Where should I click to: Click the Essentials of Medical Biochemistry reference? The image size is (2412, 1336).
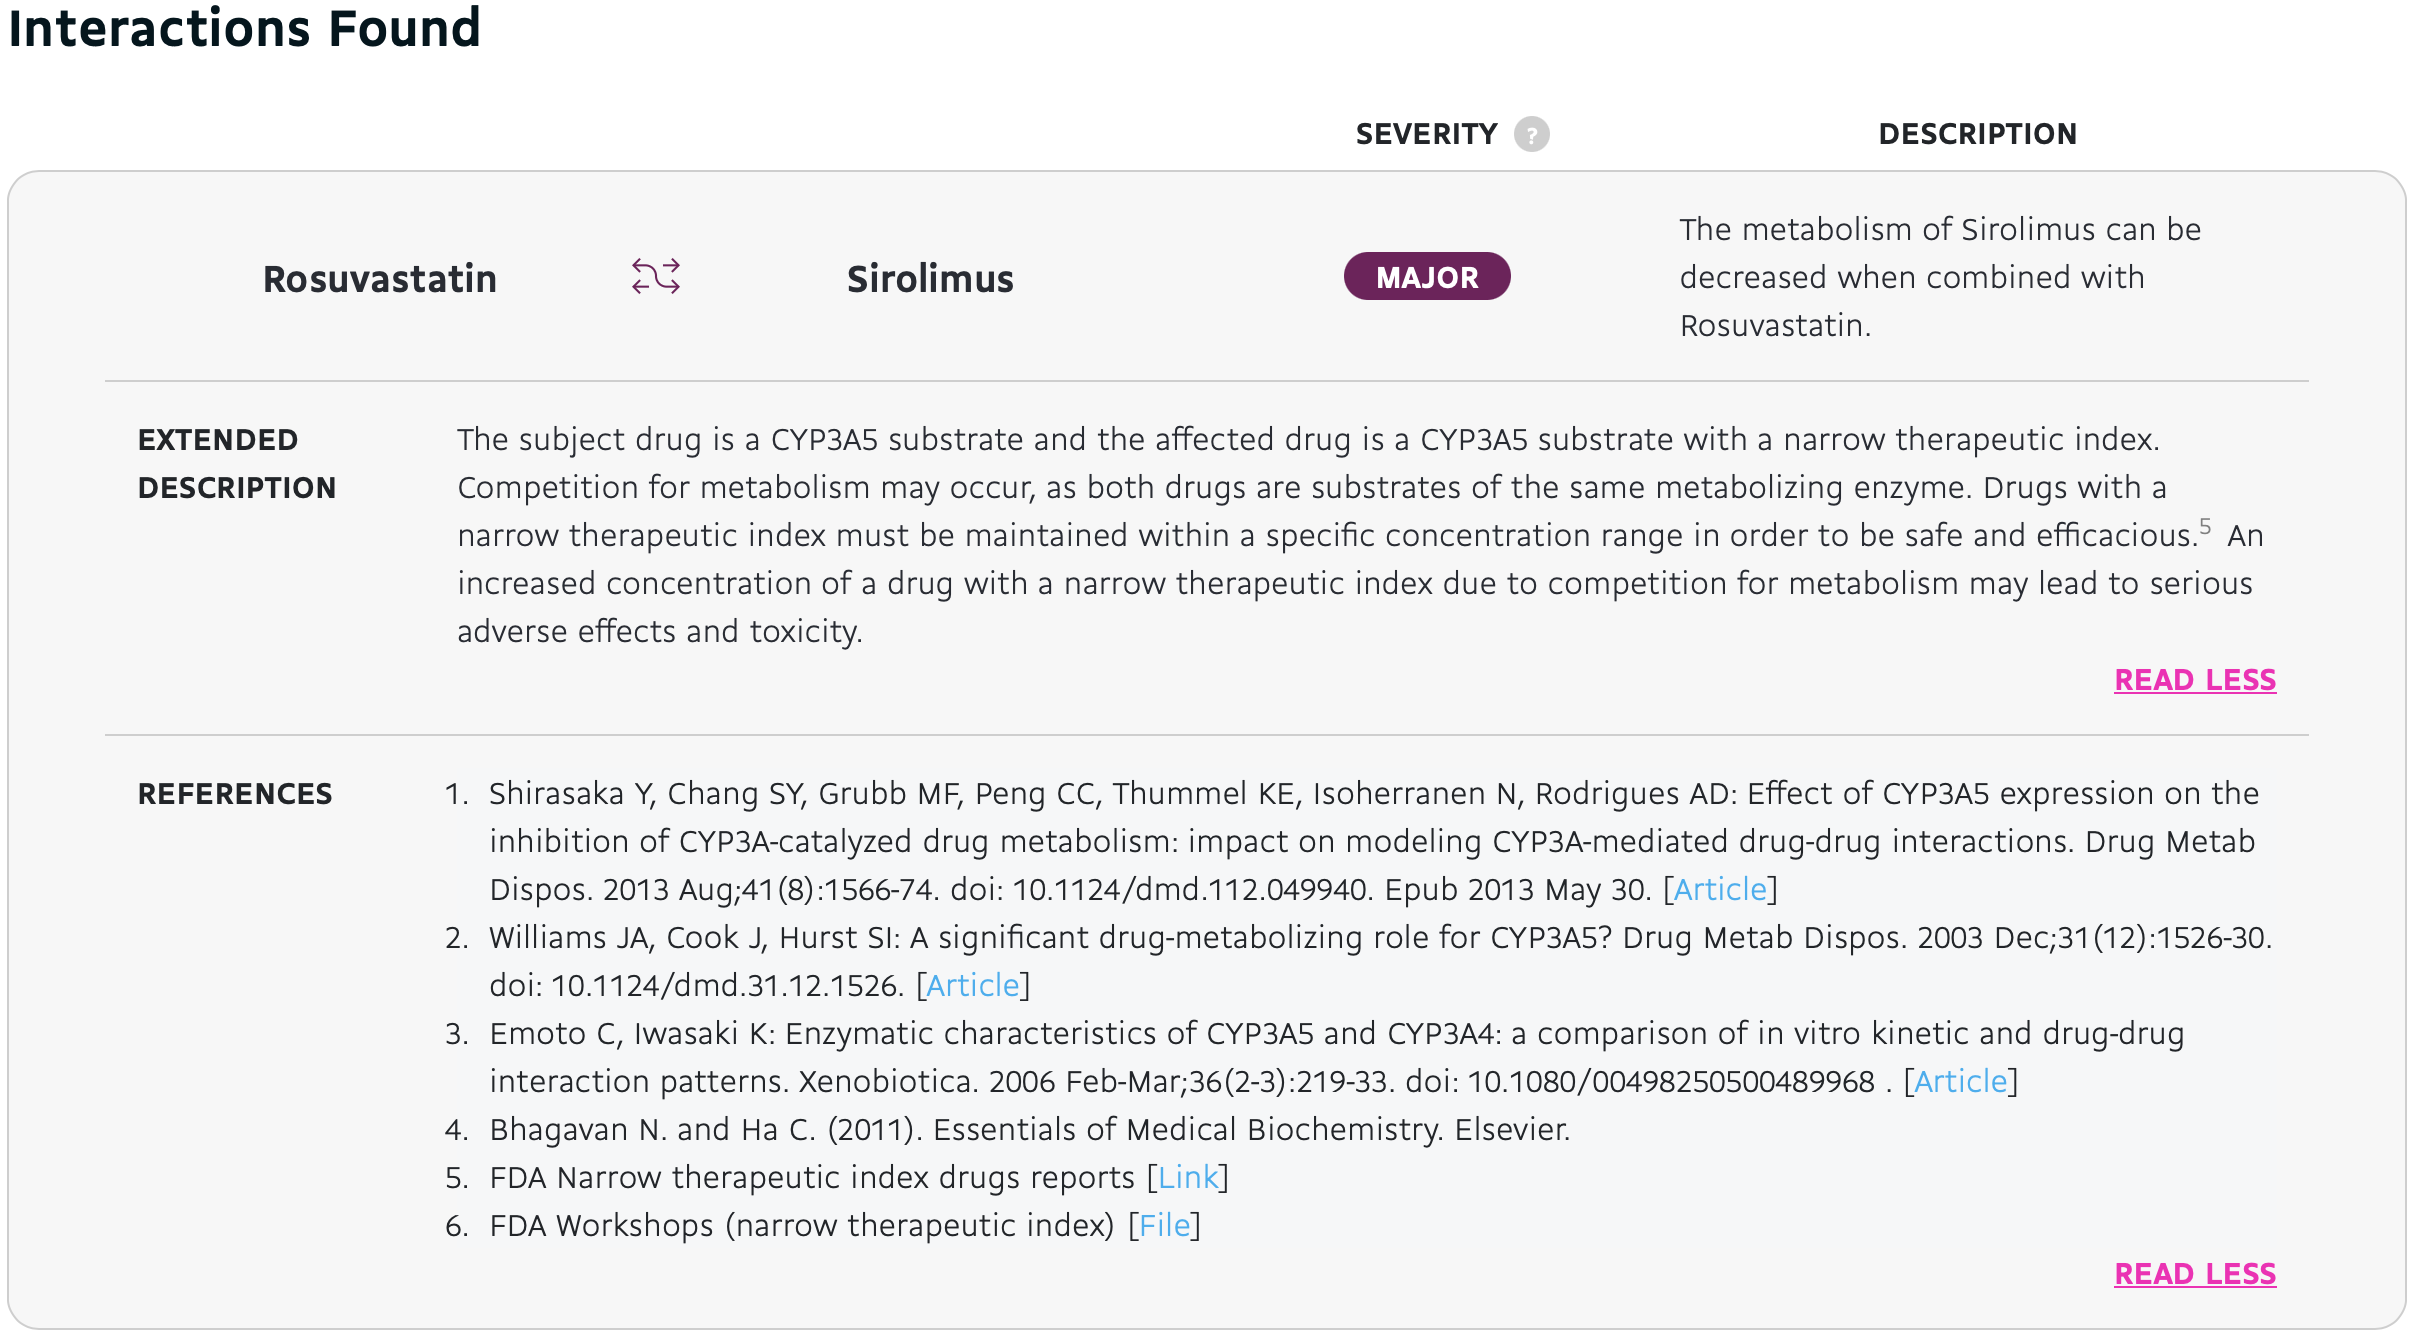tap(1029, 1129)
